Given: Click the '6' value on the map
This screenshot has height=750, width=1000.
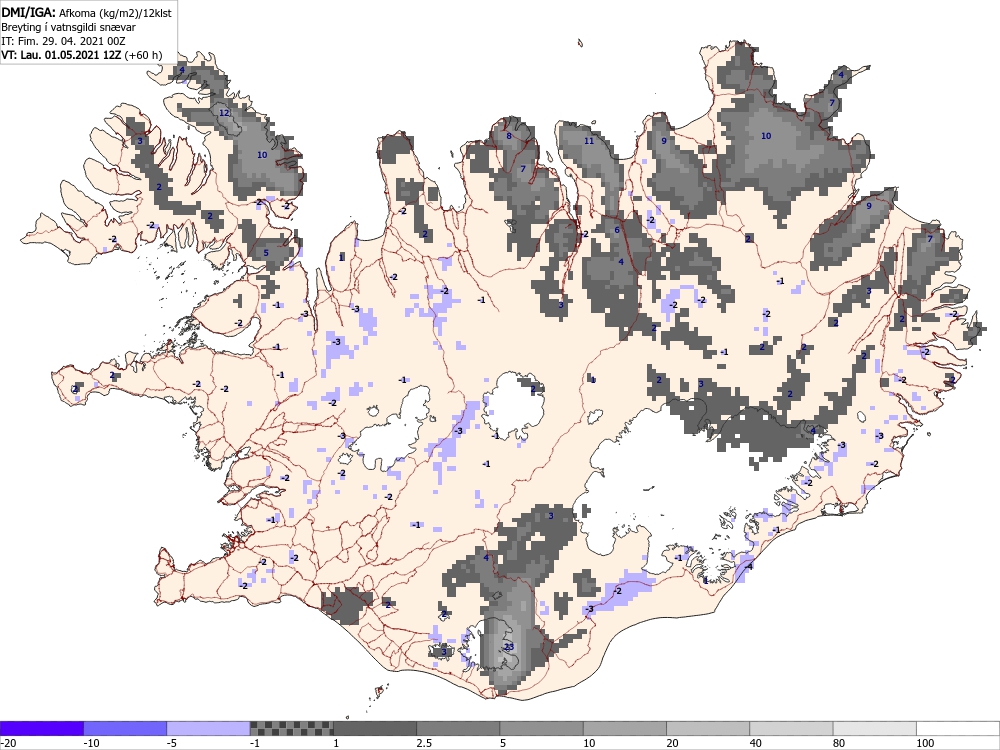Looking at the screenshot, I should tap(617, 230).
